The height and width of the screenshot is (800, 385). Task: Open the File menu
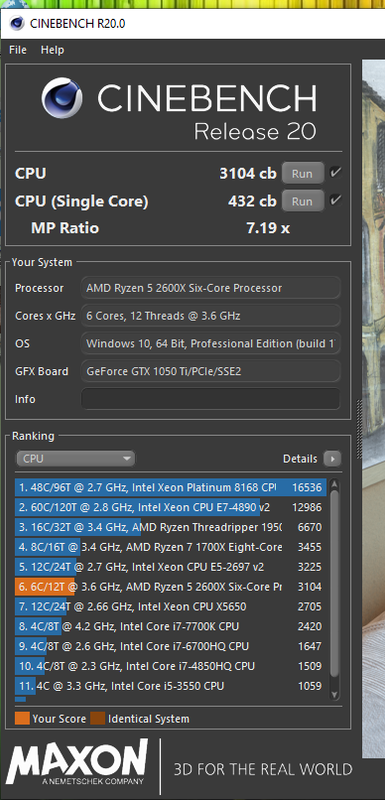[17, 50]
